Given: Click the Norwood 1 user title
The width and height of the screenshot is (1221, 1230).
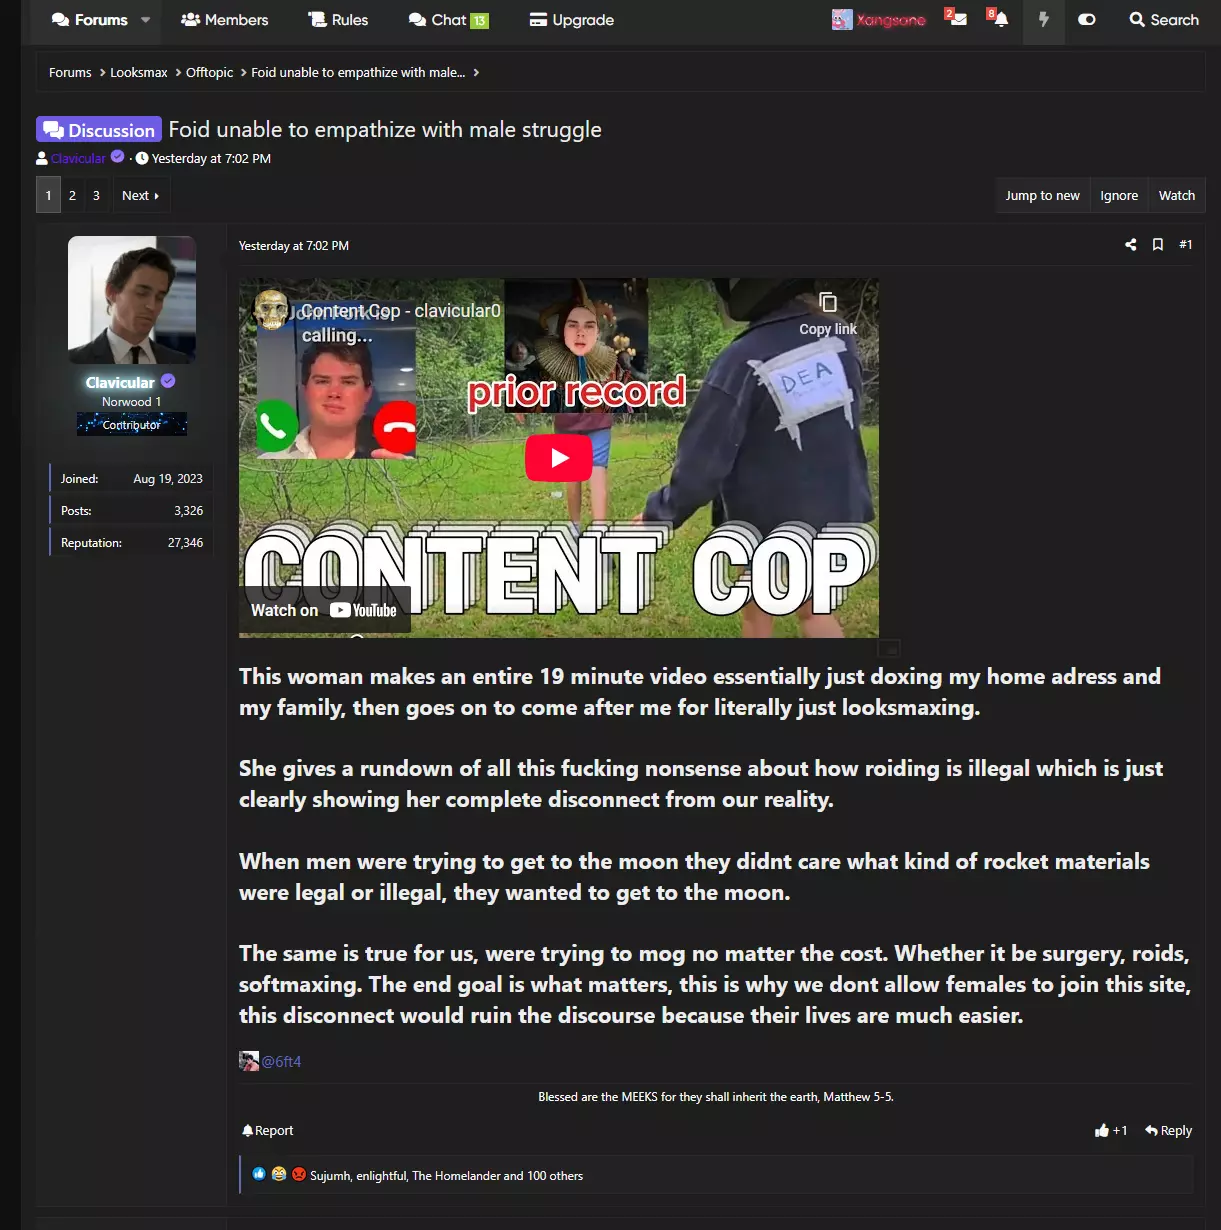Looking at the screenshot, I should (x=131, y=402).
